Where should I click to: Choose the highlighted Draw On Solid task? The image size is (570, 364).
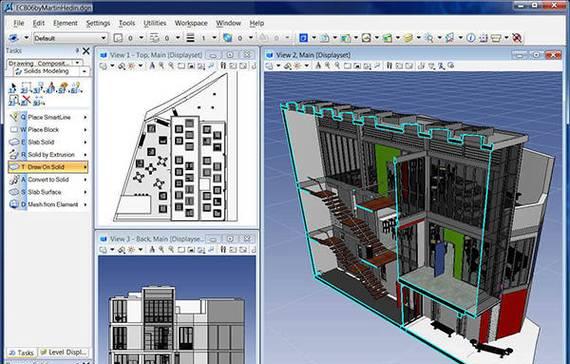pyautogui.click(x=48, y=167)
